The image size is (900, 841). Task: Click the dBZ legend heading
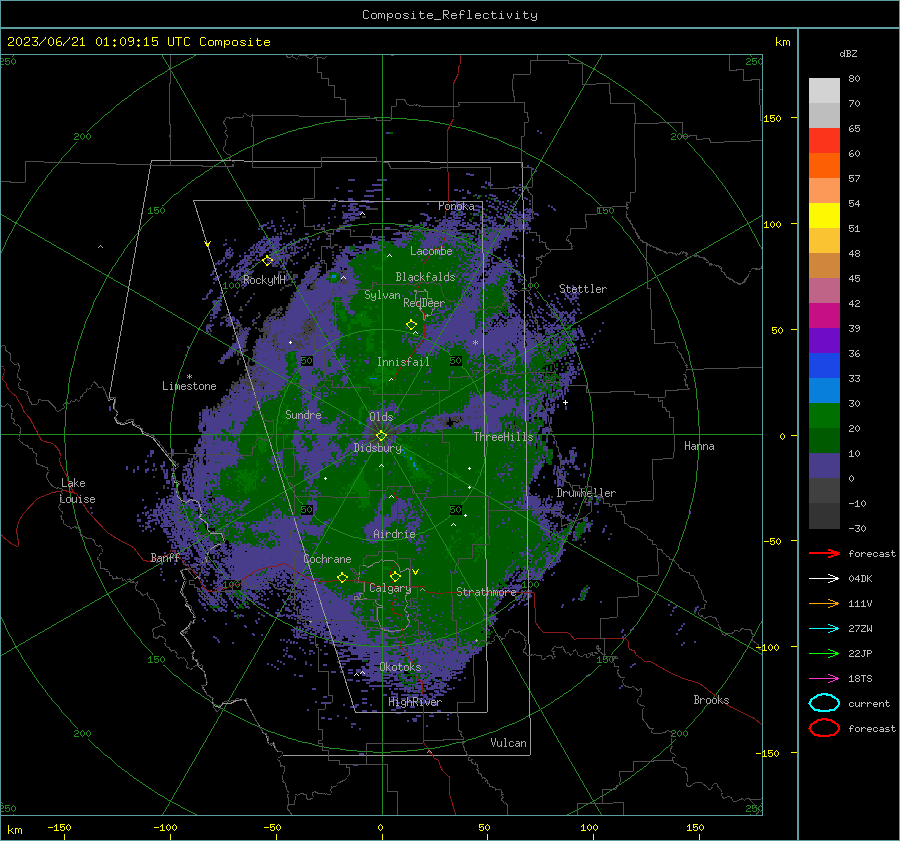click(848, 53)
